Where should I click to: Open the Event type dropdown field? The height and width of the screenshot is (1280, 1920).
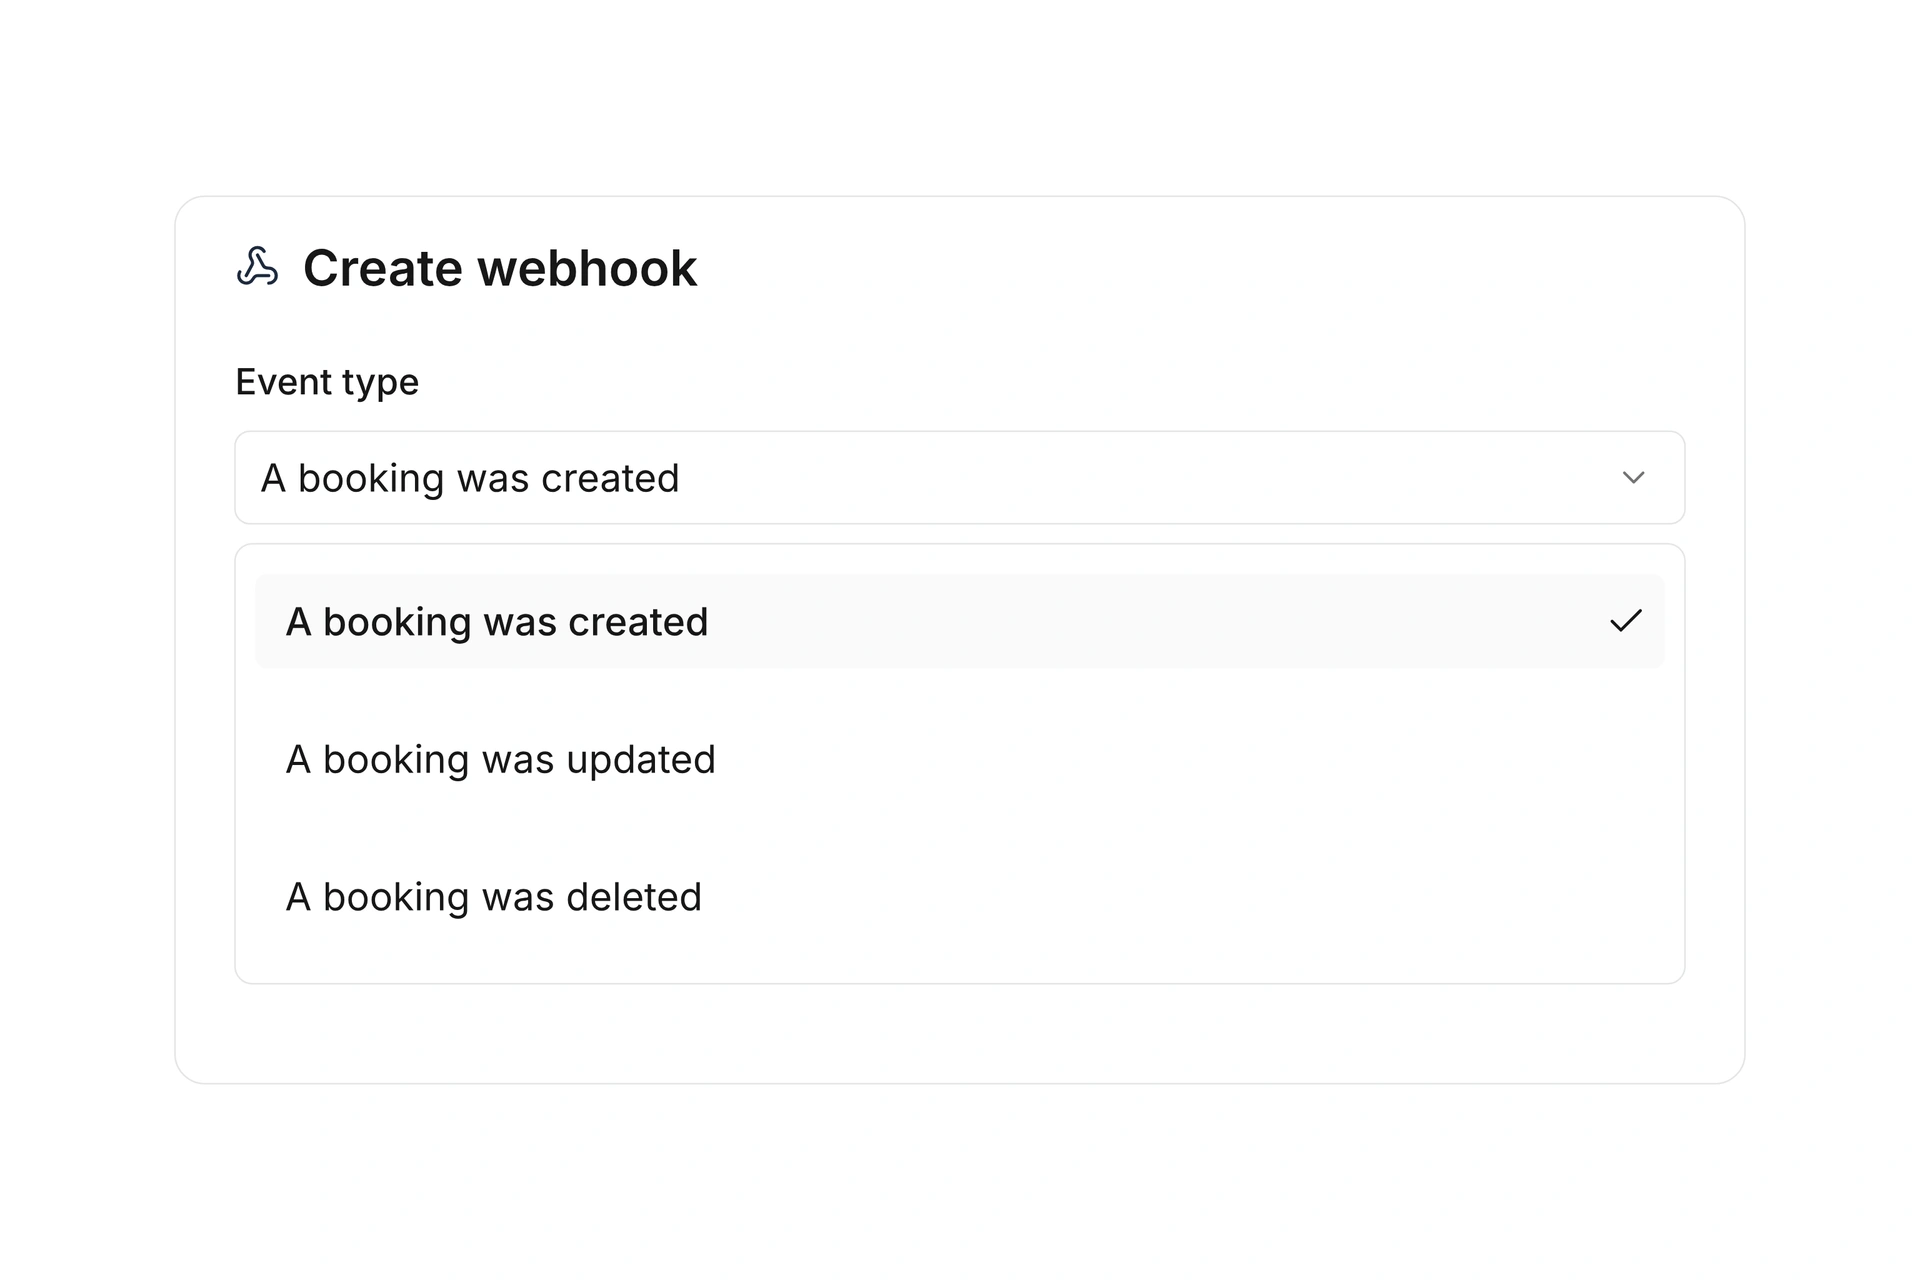click(x=959, y=478)
